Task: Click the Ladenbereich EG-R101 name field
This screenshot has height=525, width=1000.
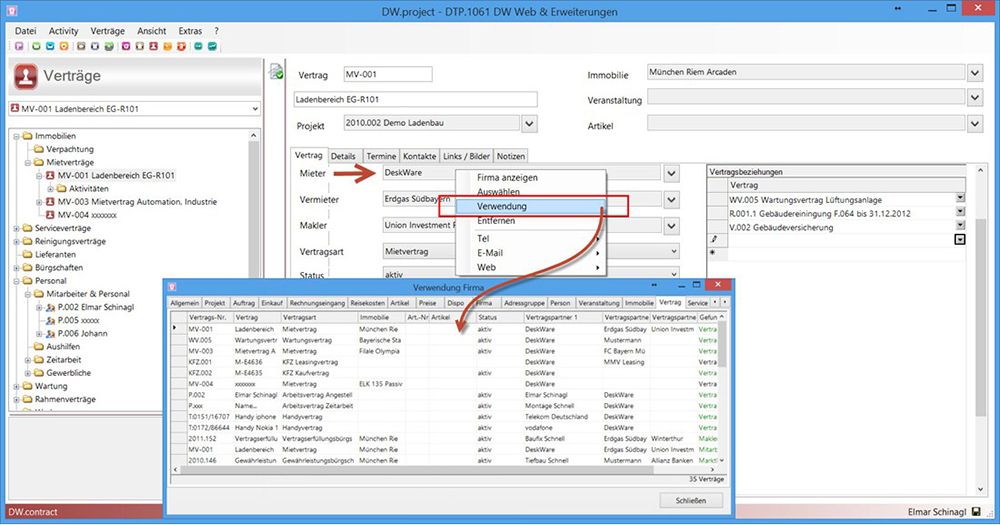Action: (x=415, y=99)
